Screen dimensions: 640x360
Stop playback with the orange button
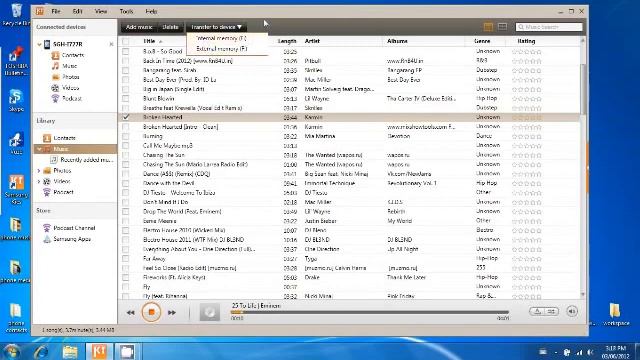tap(151, 312)
